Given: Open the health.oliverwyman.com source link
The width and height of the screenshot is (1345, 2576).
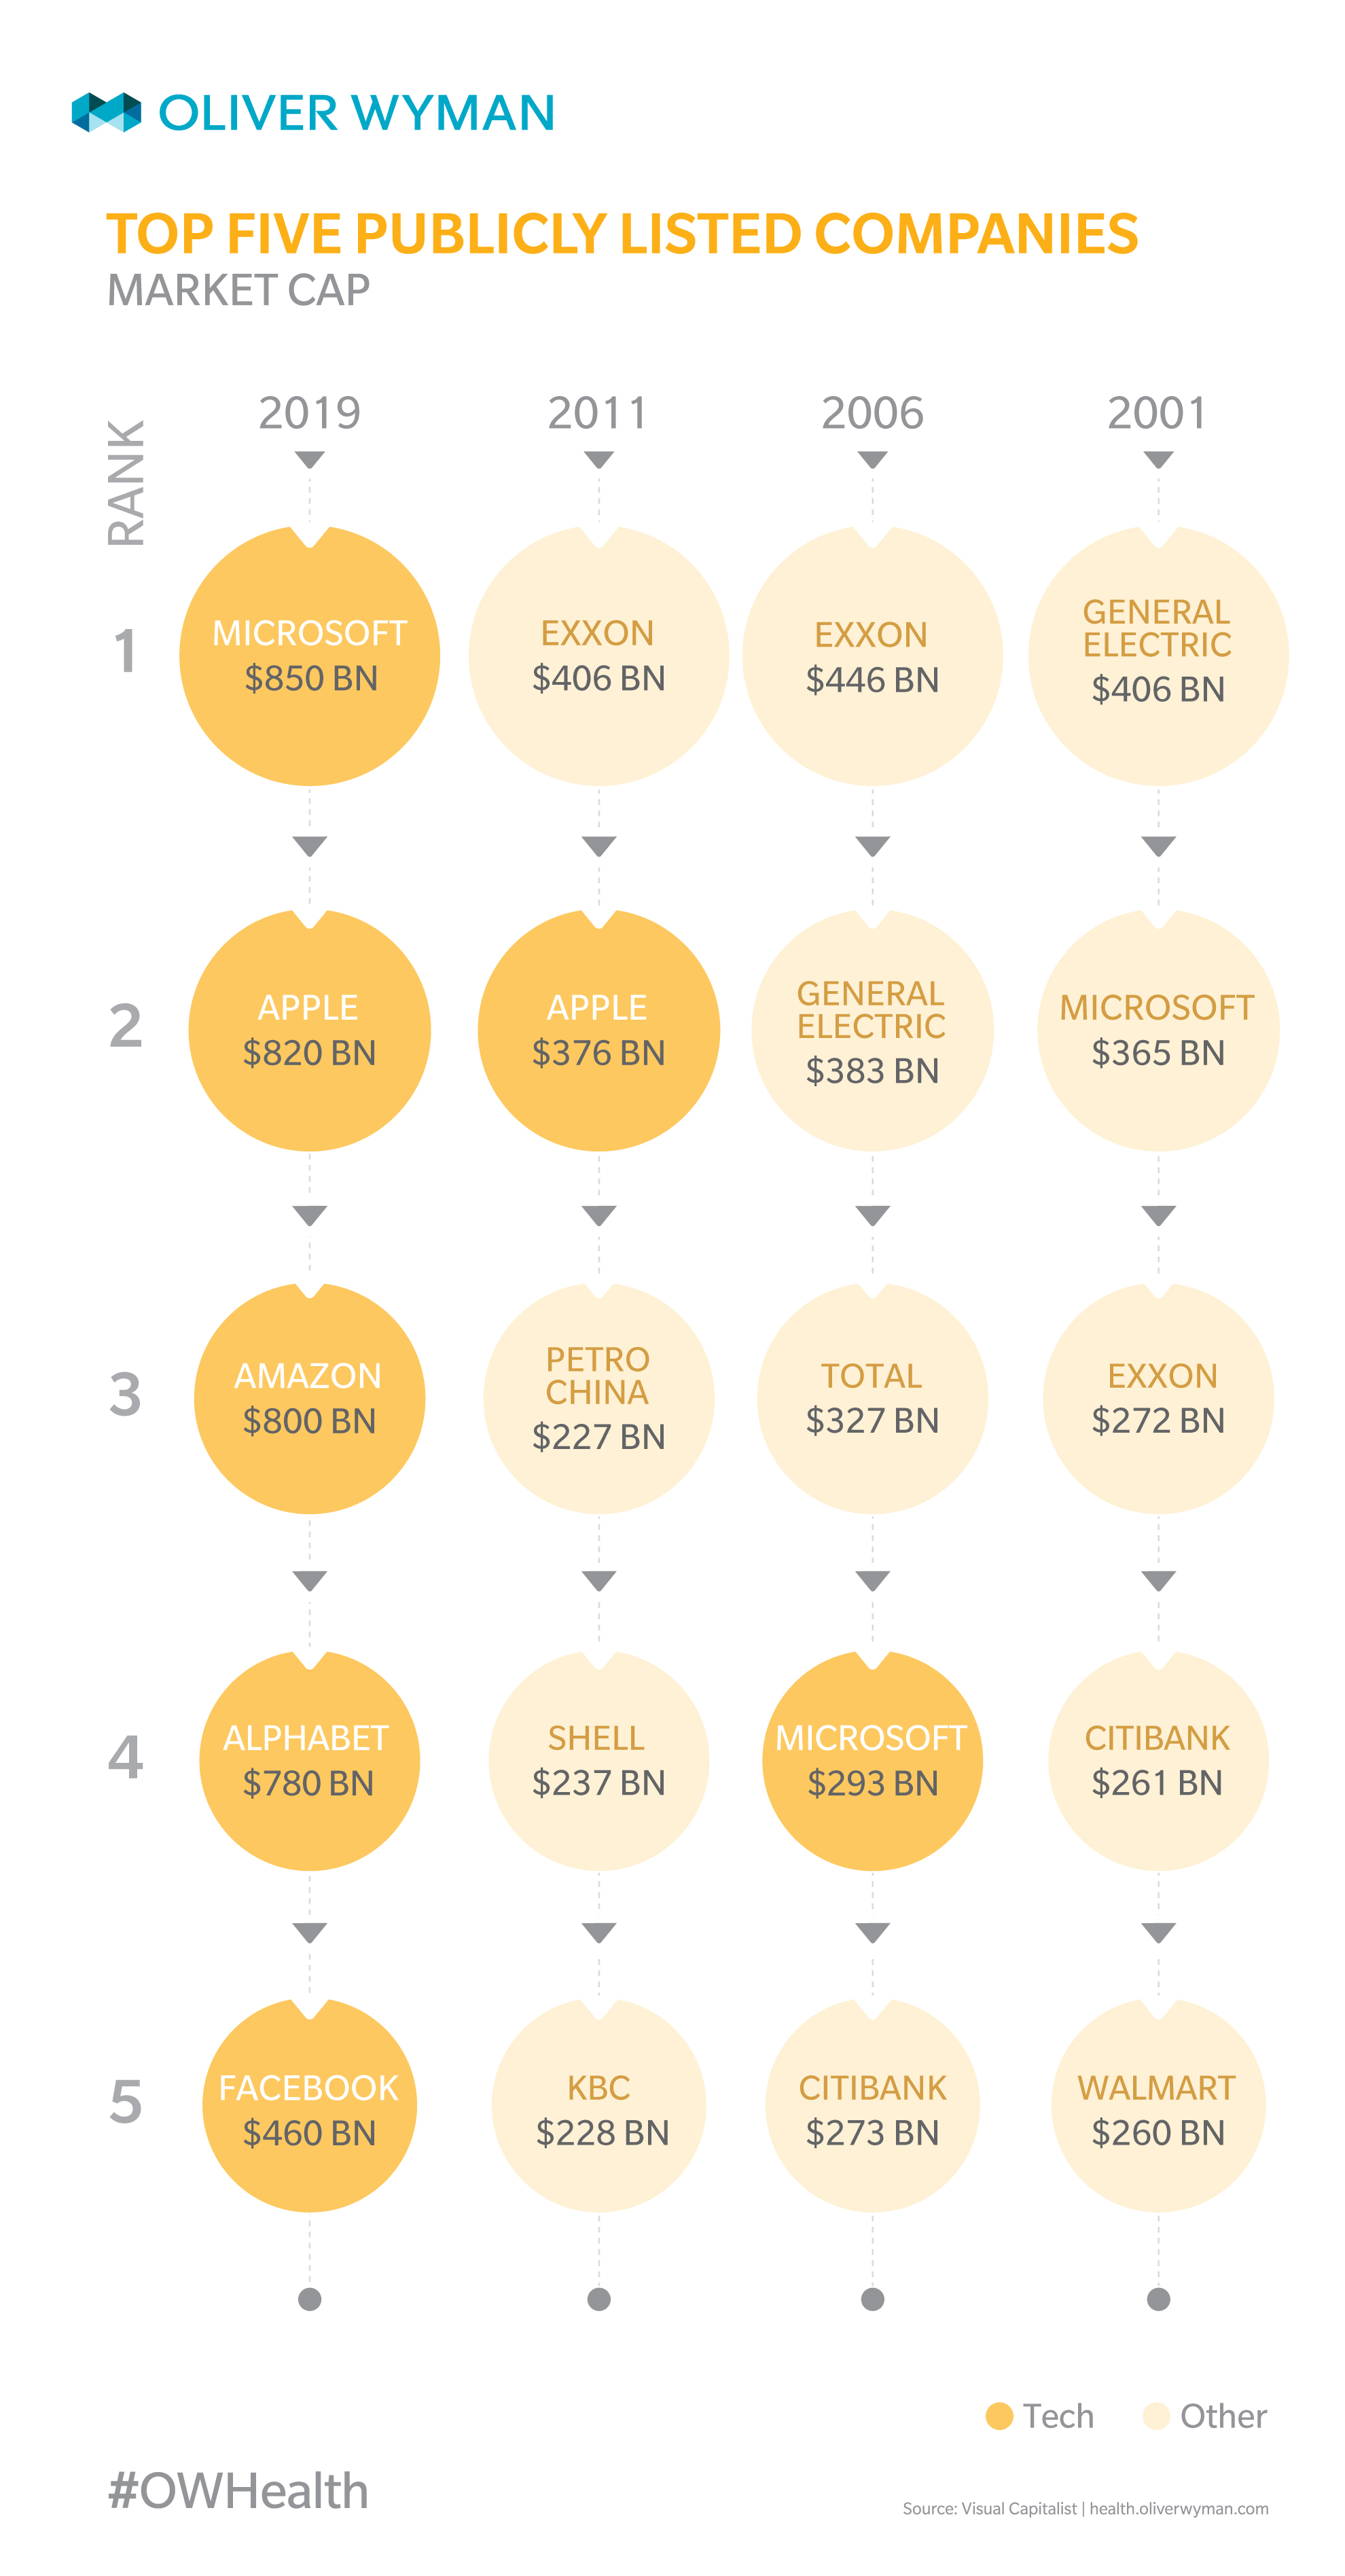Looking at the screenshot, I should (1178, 2508).
